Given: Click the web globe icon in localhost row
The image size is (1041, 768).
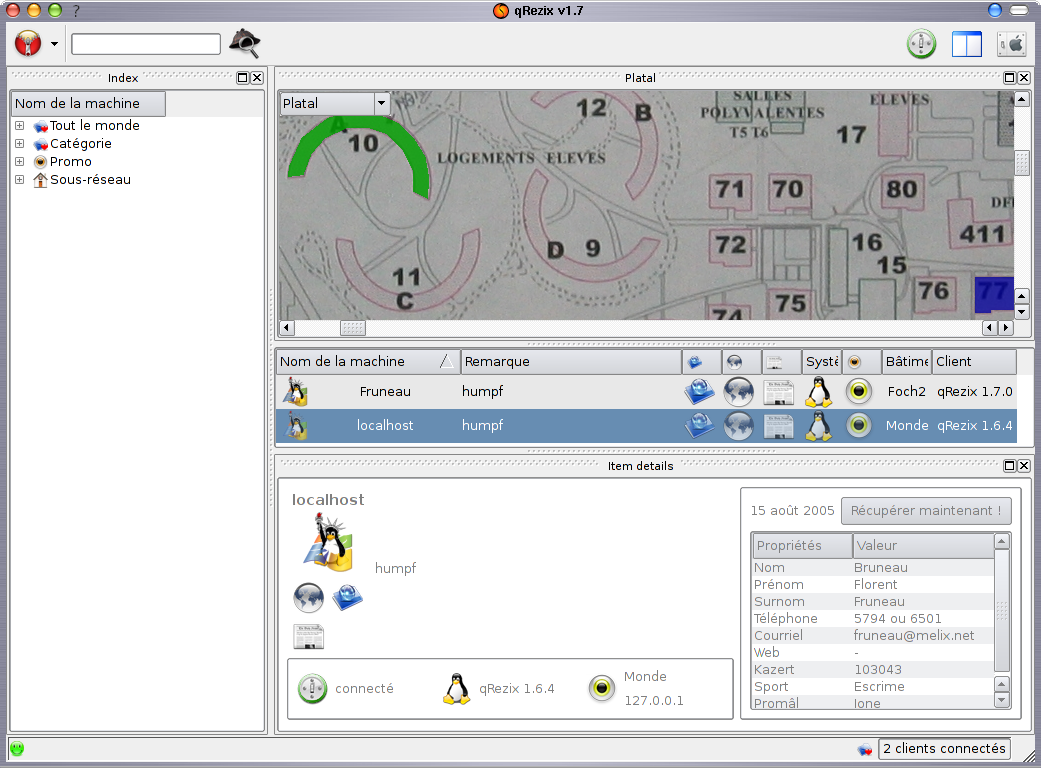Looking at the screenshot, I should (x=738, y=425).
